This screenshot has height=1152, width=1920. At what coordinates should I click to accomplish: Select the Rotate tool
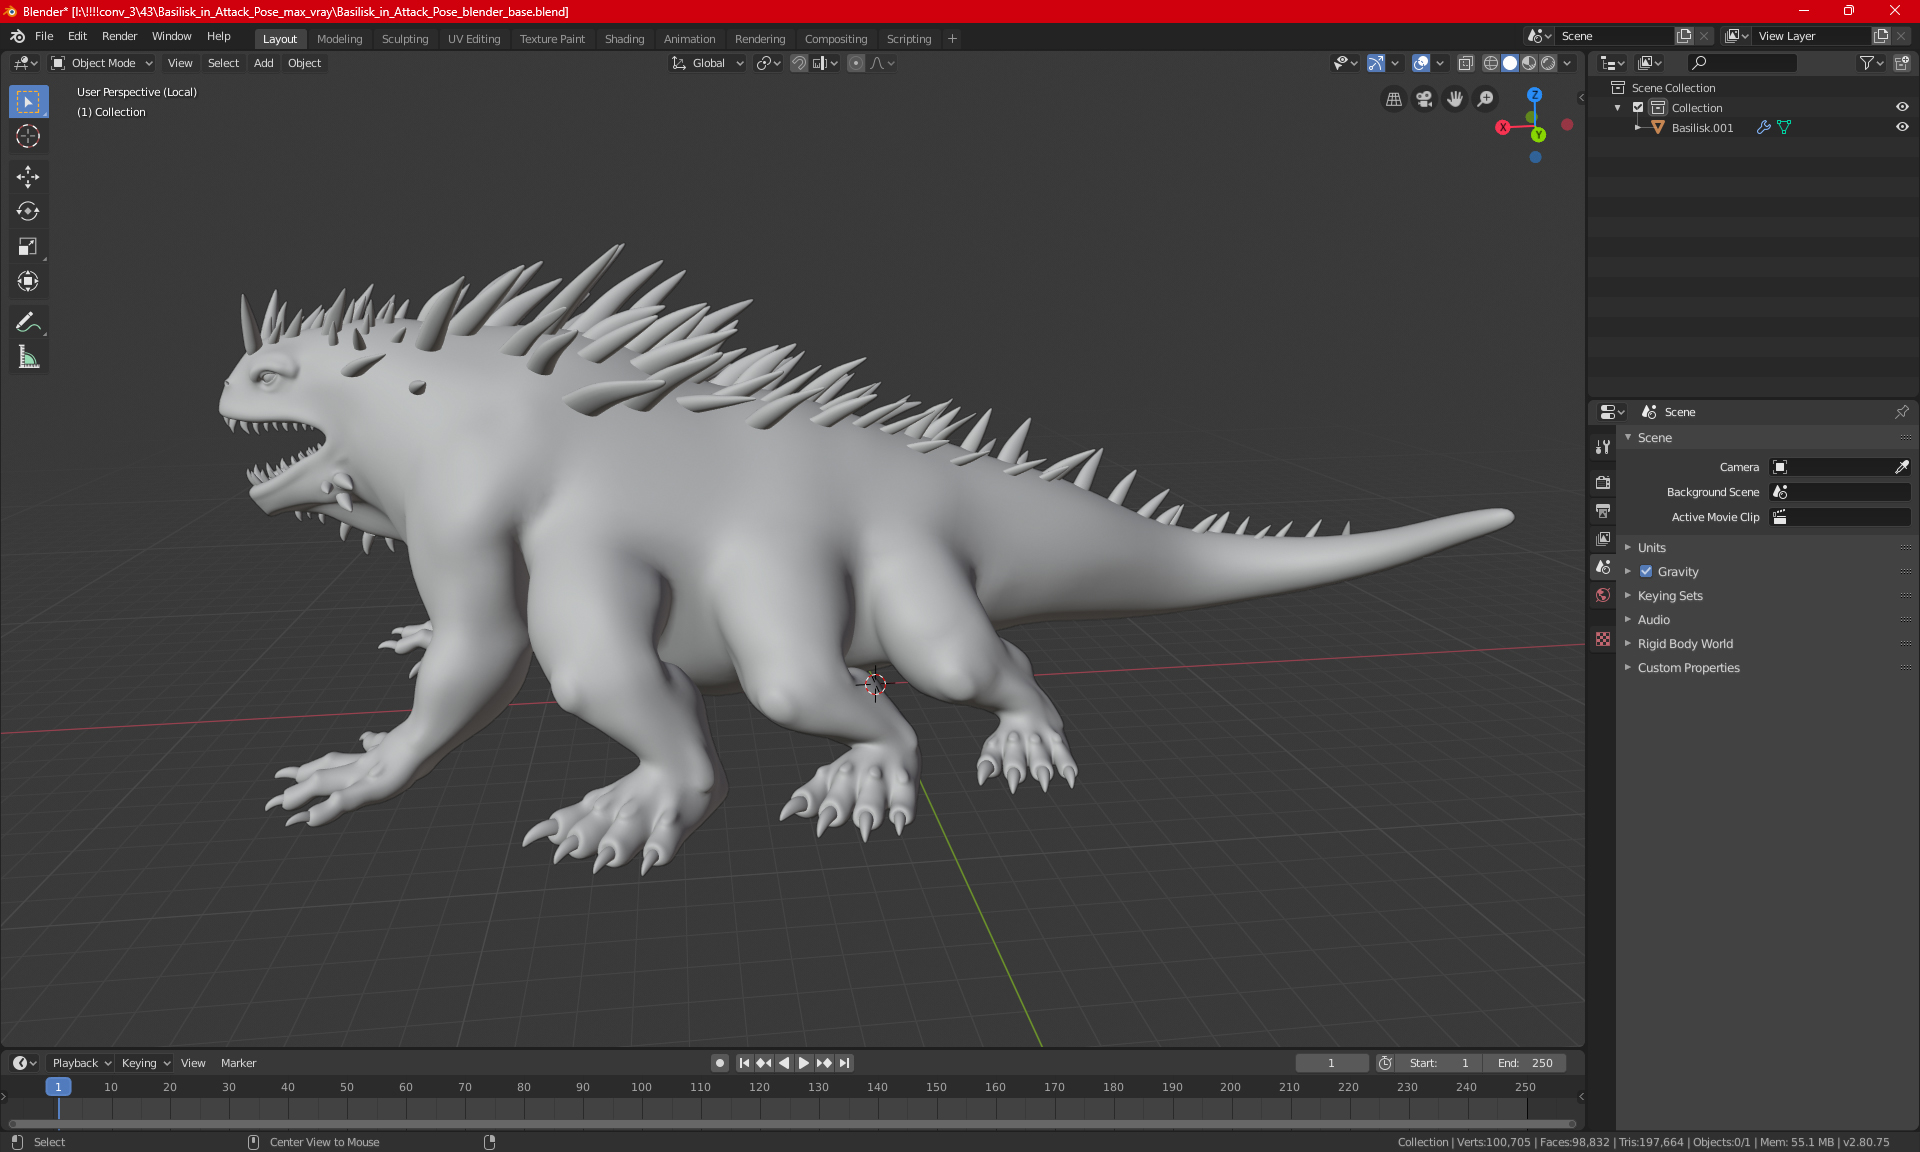point(28,212)
